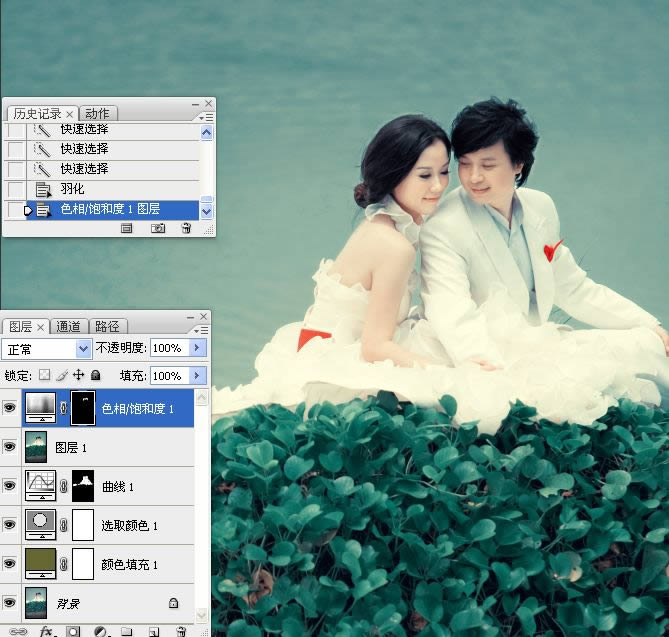Click the add layer mask icon
Screen dimensions: 669x637
(x=73, y=631)
